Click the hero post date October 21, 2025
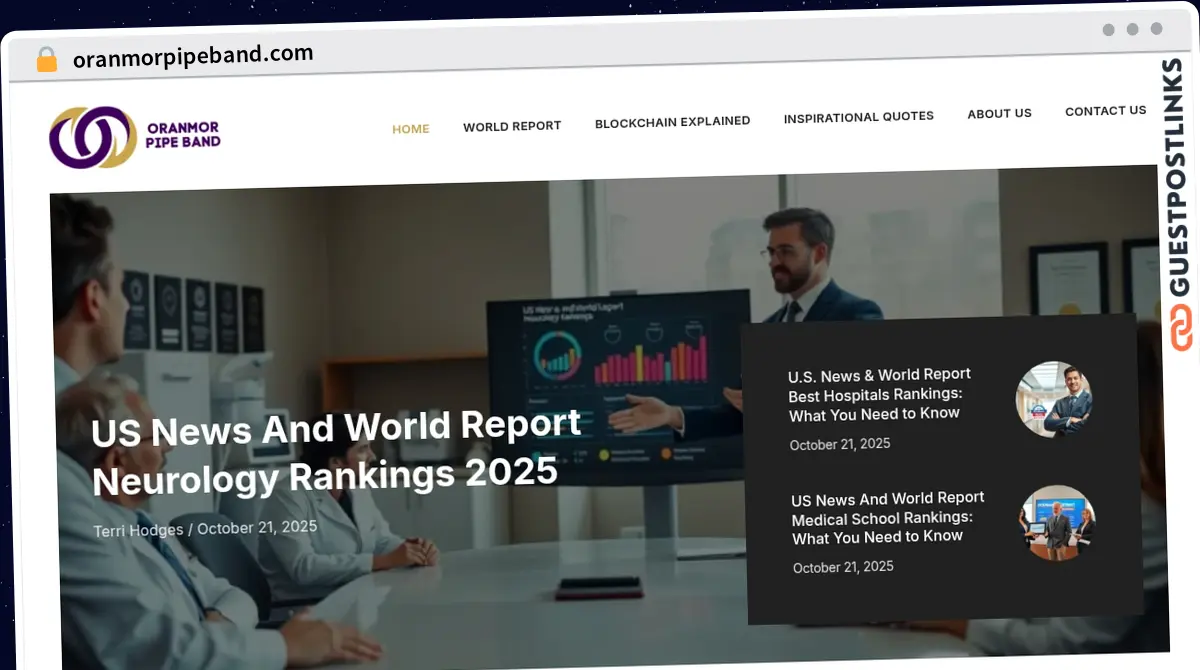 coord(257,527)
